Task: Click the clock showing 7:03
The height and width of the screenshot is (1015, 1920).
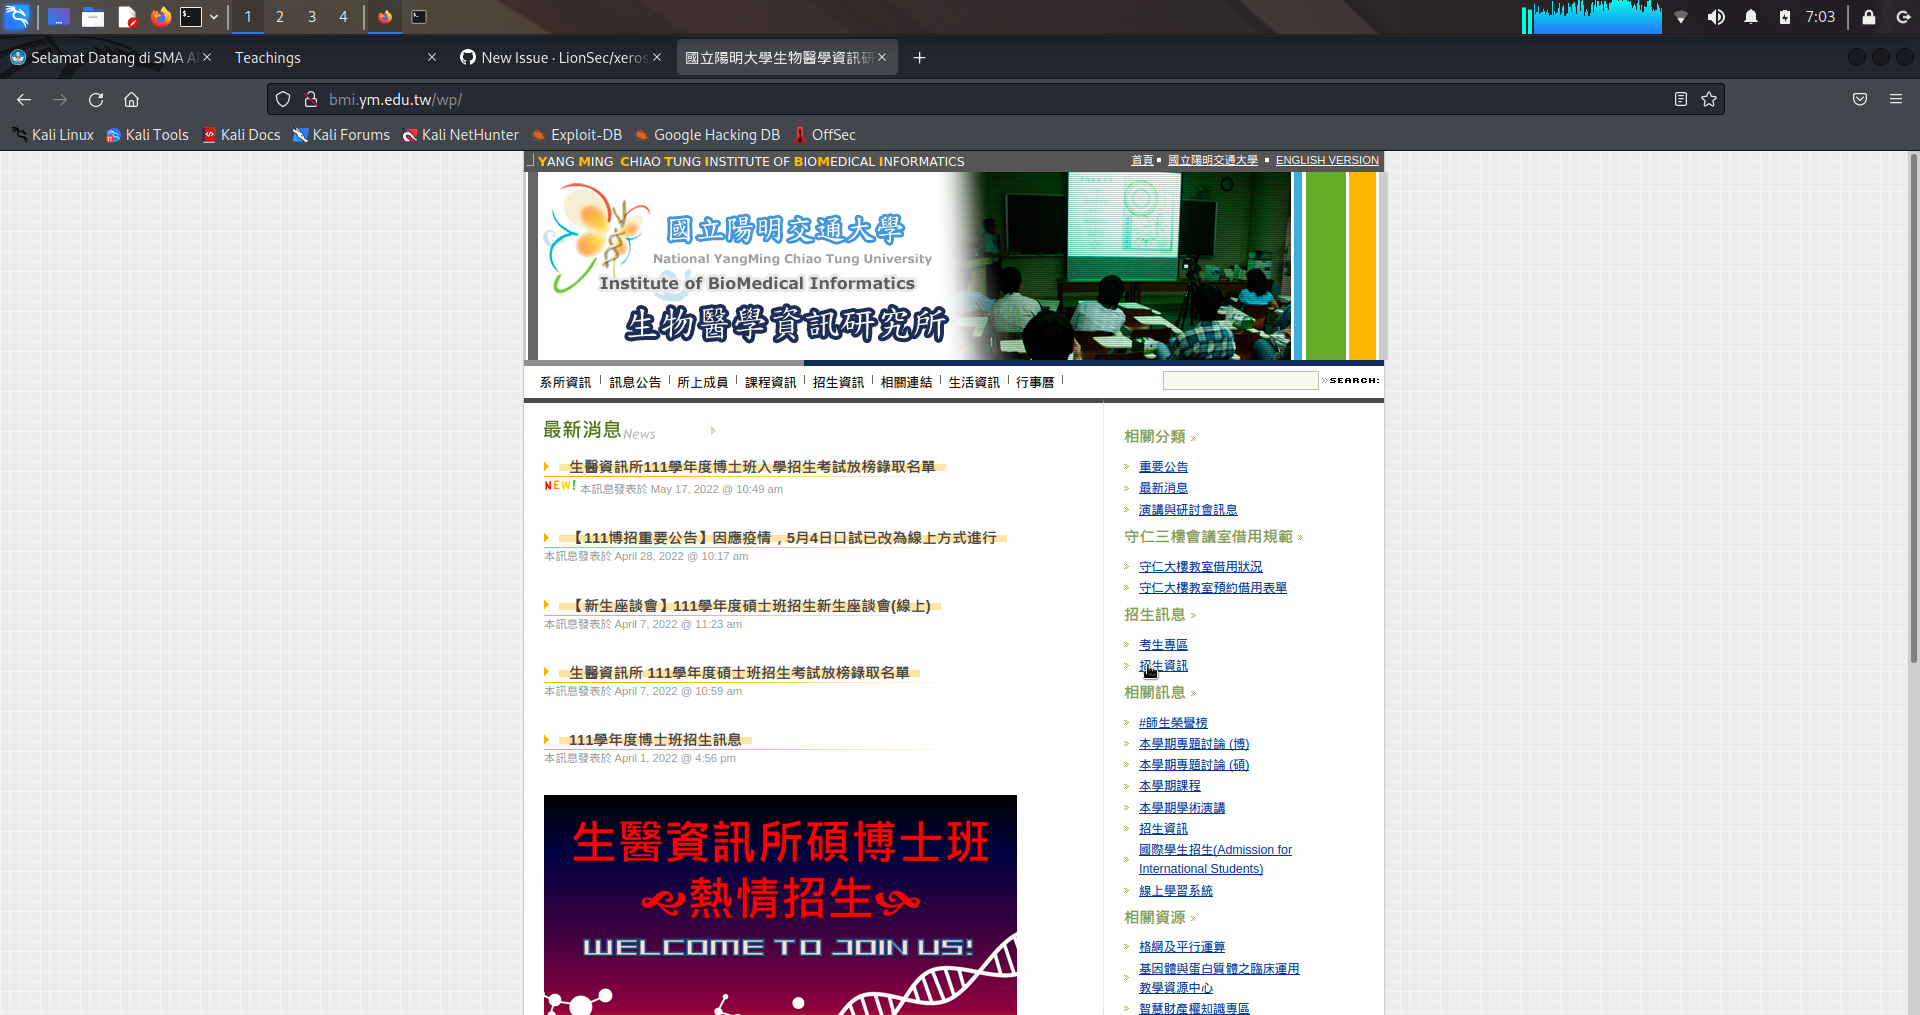Action: (x=1820, y=17)
